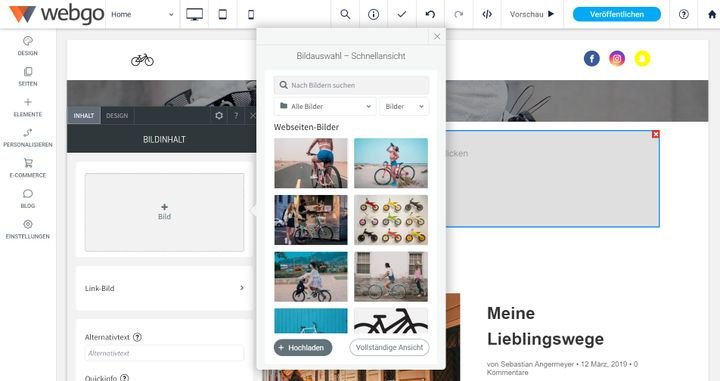The image size is (720, 381).
Task: Click the Vorschau preview button
Action: 532,14
